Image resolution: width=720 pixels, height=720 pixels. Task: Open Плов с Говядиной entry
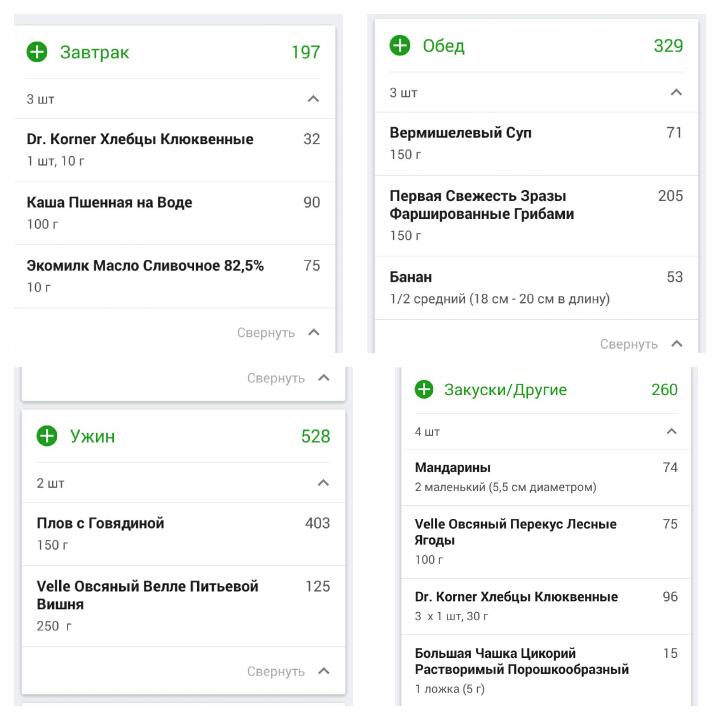point(183,534)
